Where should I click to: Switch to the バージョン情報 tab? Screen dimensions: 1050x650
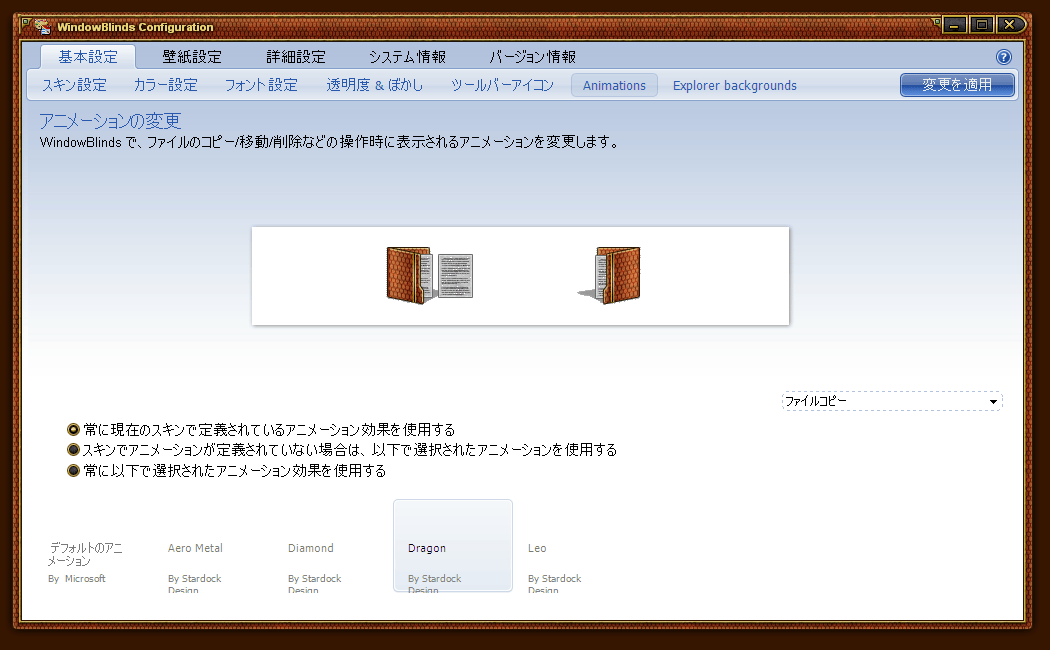(x=532, y=57)
